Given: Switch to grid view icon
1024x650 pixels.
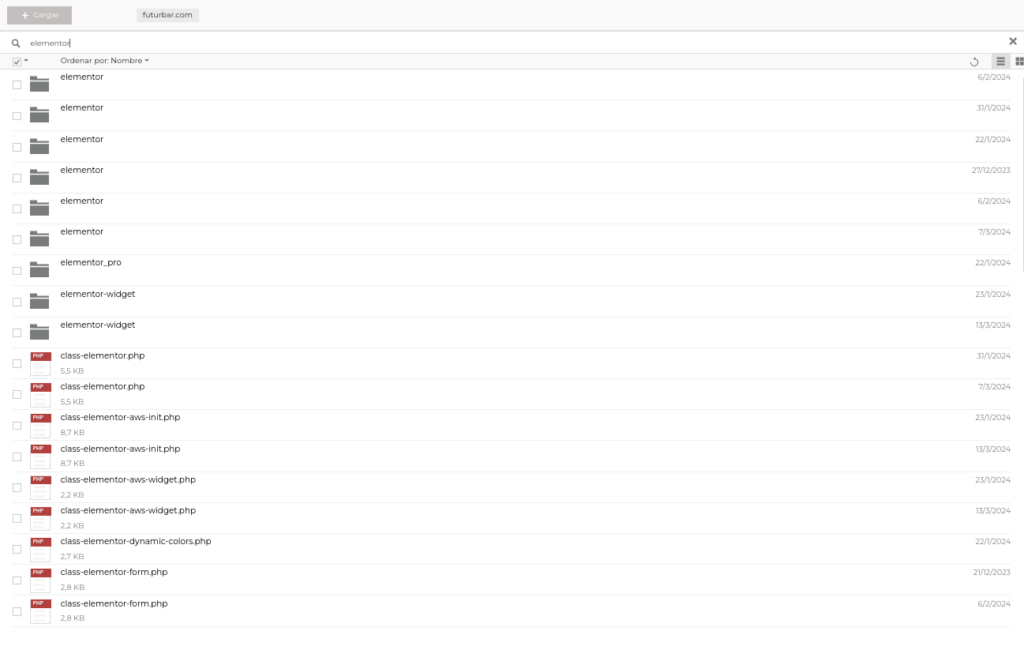Looking at the screenshot, I should [1019, 61].
